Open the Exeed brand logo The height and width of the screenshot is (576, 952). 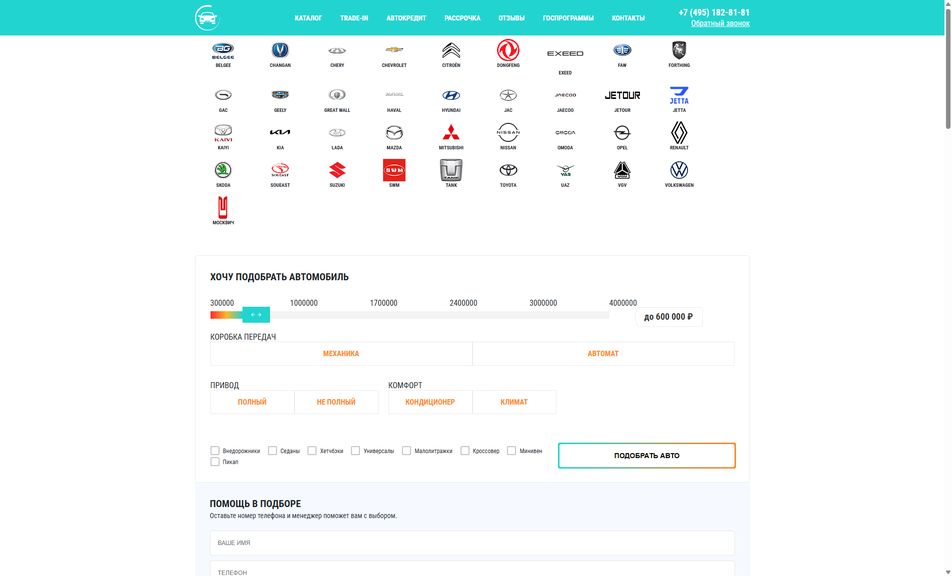(565, 53)
